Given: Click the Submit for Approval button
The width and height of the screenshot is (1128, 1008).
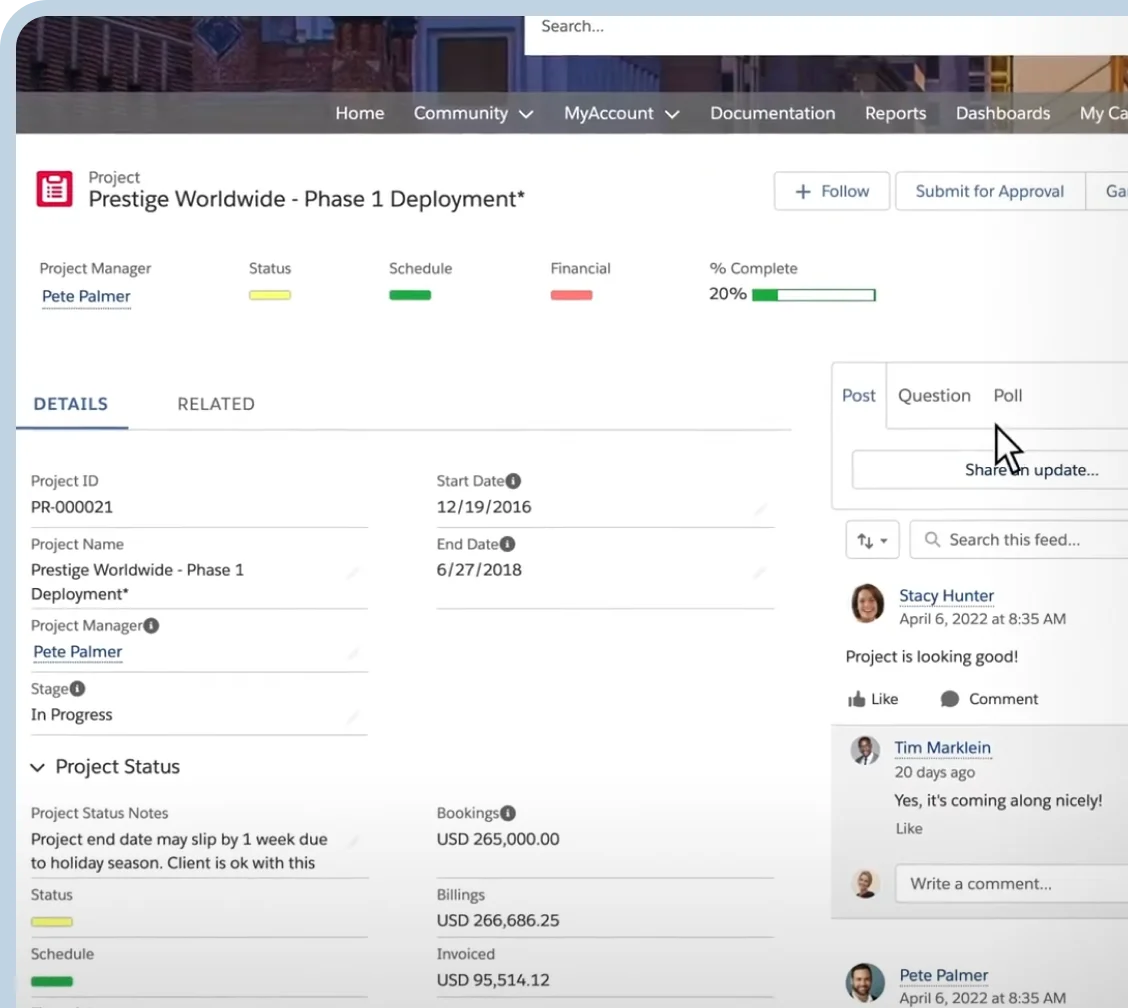Looking at the screenshot, I should coord(989,192).
